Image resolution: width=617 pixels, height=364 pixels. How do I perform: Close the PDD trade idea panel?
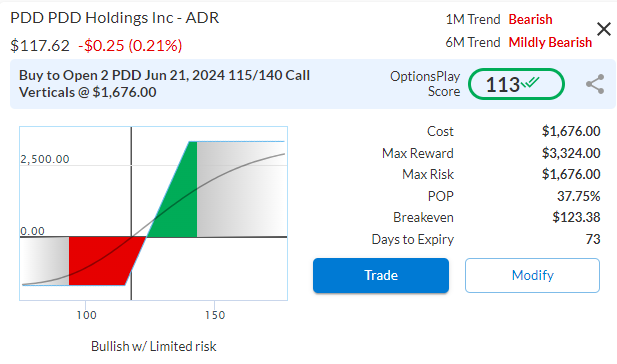(x=604, y=29)
